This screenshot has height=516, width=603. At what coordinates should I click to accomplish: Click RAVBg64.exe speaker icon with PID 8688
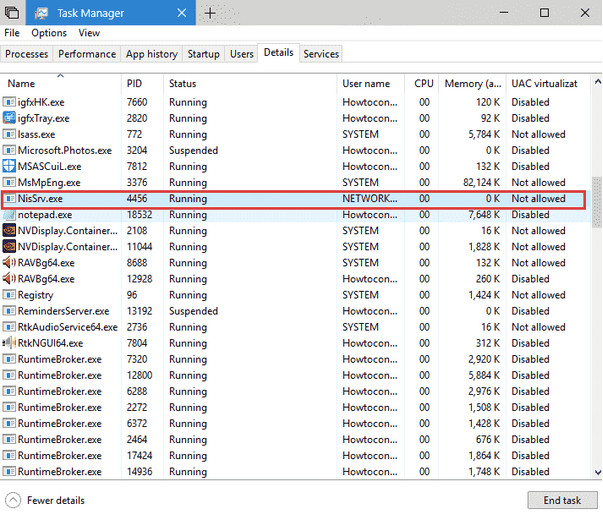(9, 263)
